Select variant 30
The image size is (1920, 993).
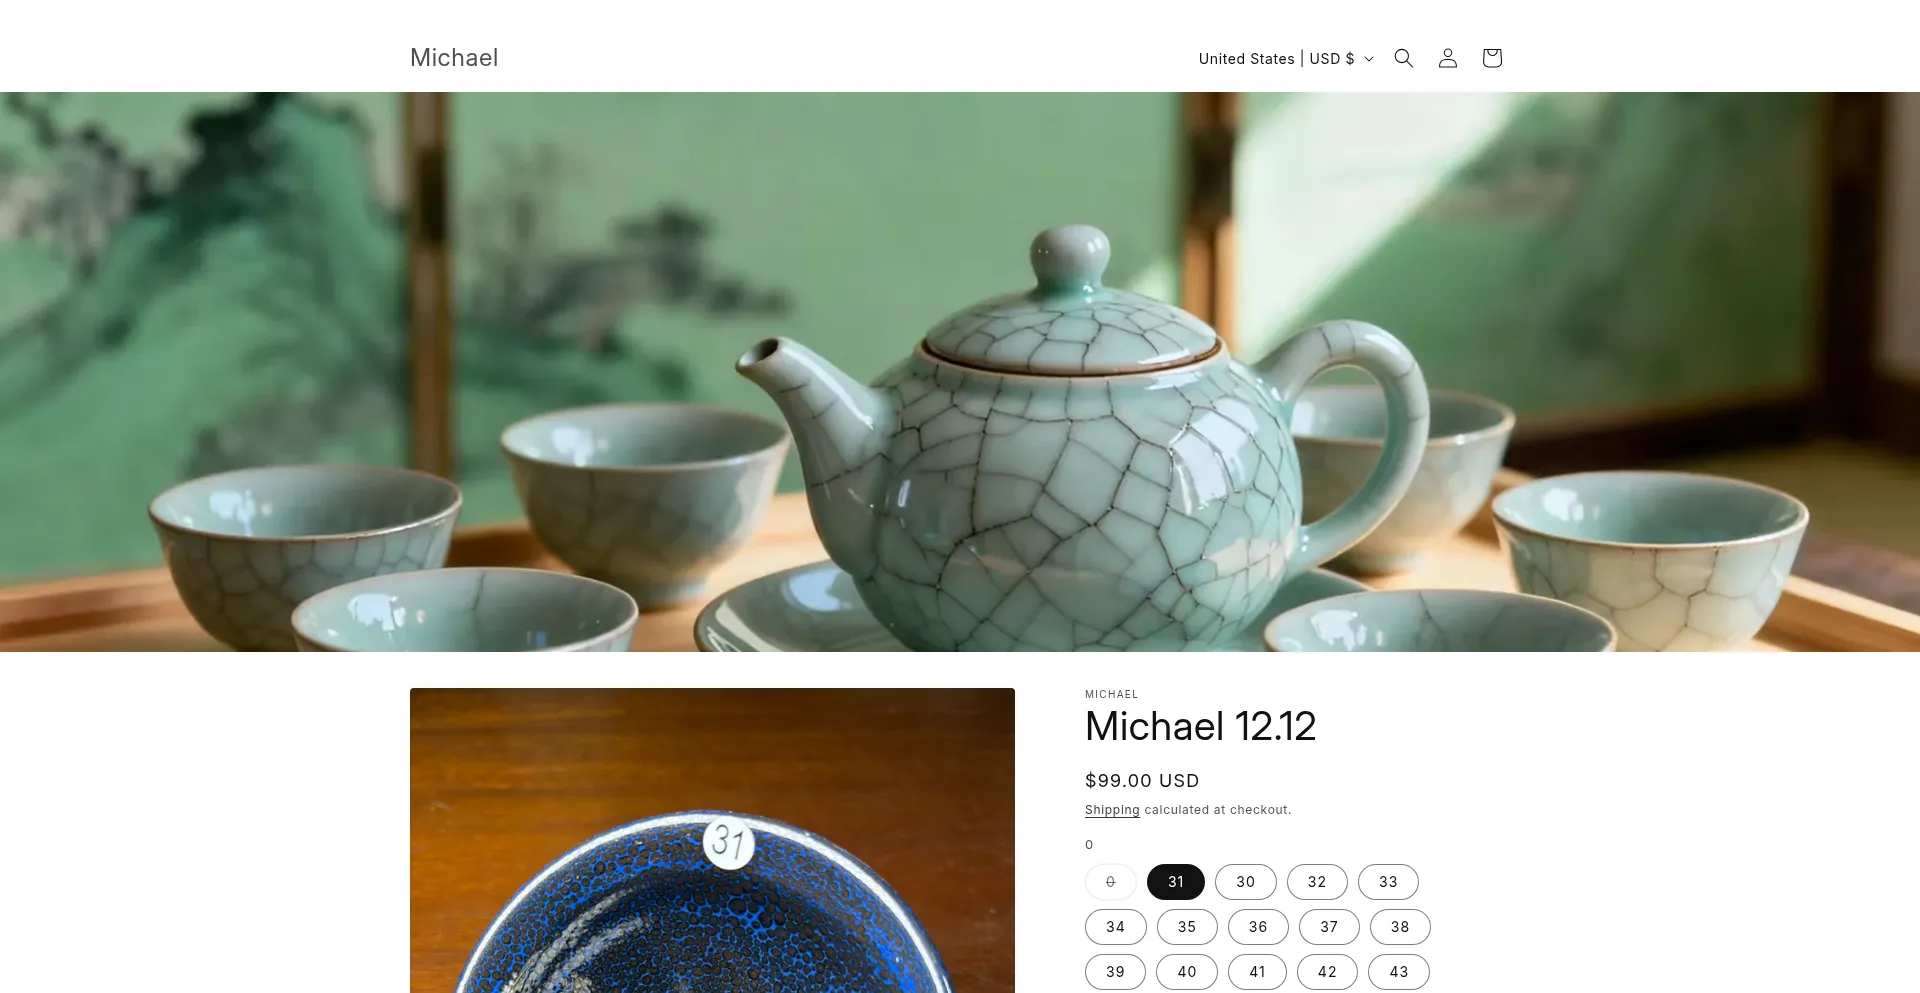[1245, 882]
